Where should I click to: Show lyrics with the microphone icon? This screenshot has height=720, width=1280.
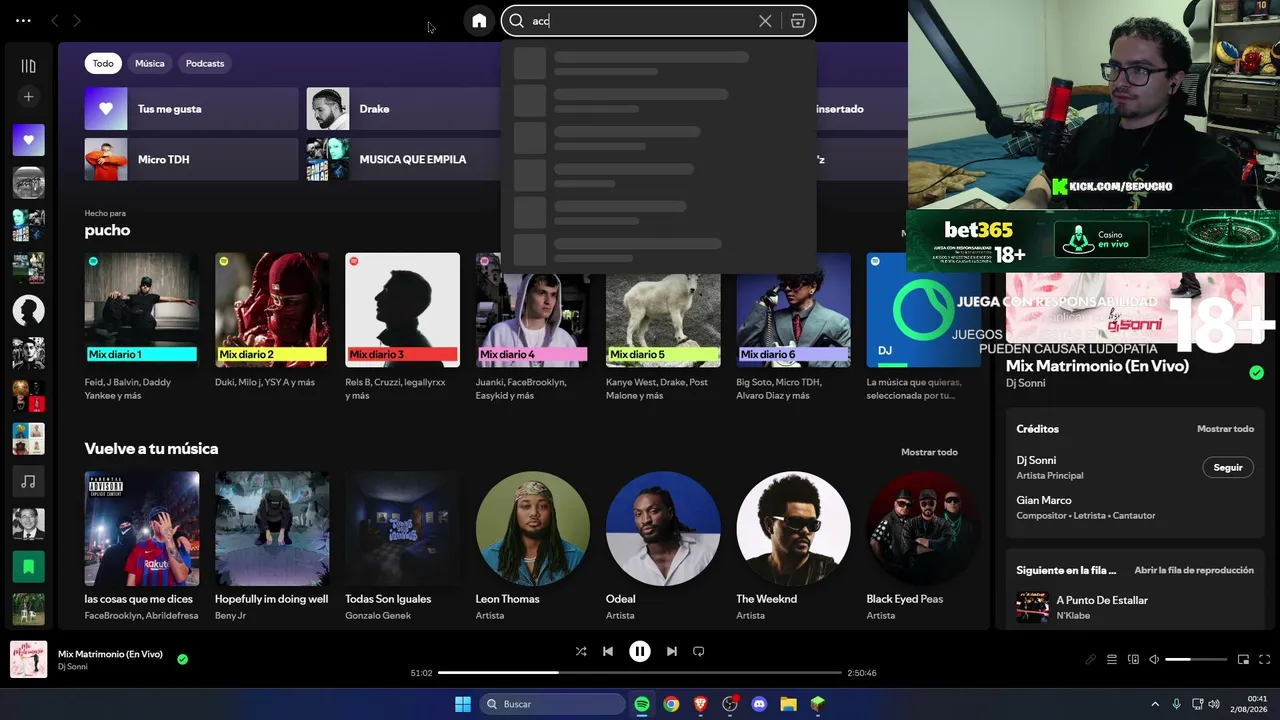click(1091, 659)
